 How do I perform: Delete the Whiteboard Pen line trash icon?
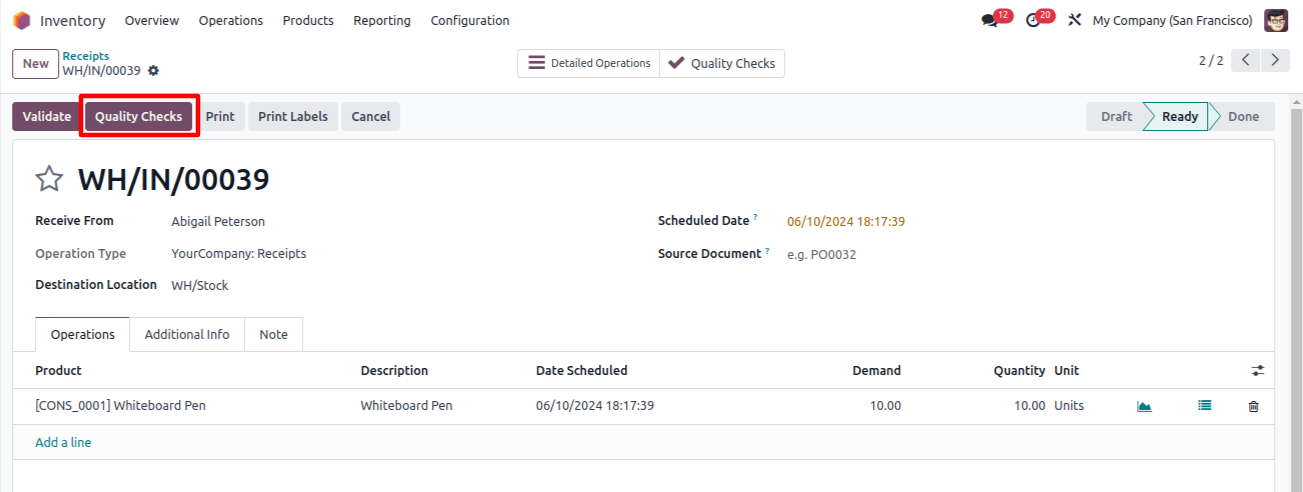point(1253,406)
